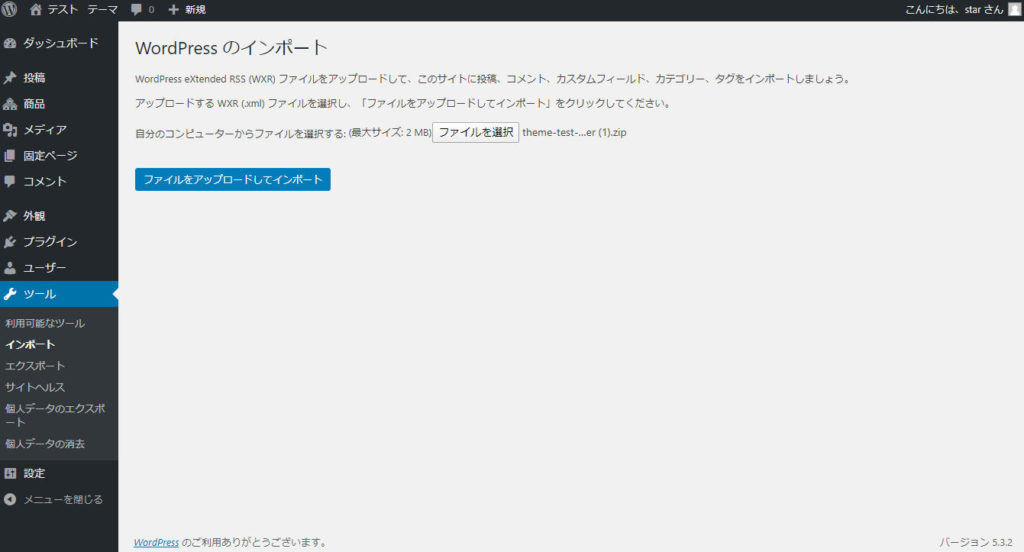Screen dimensions: 1024x552
Task: Open 個人データの消去 in Tools submenu
Action: coord(45,443)
